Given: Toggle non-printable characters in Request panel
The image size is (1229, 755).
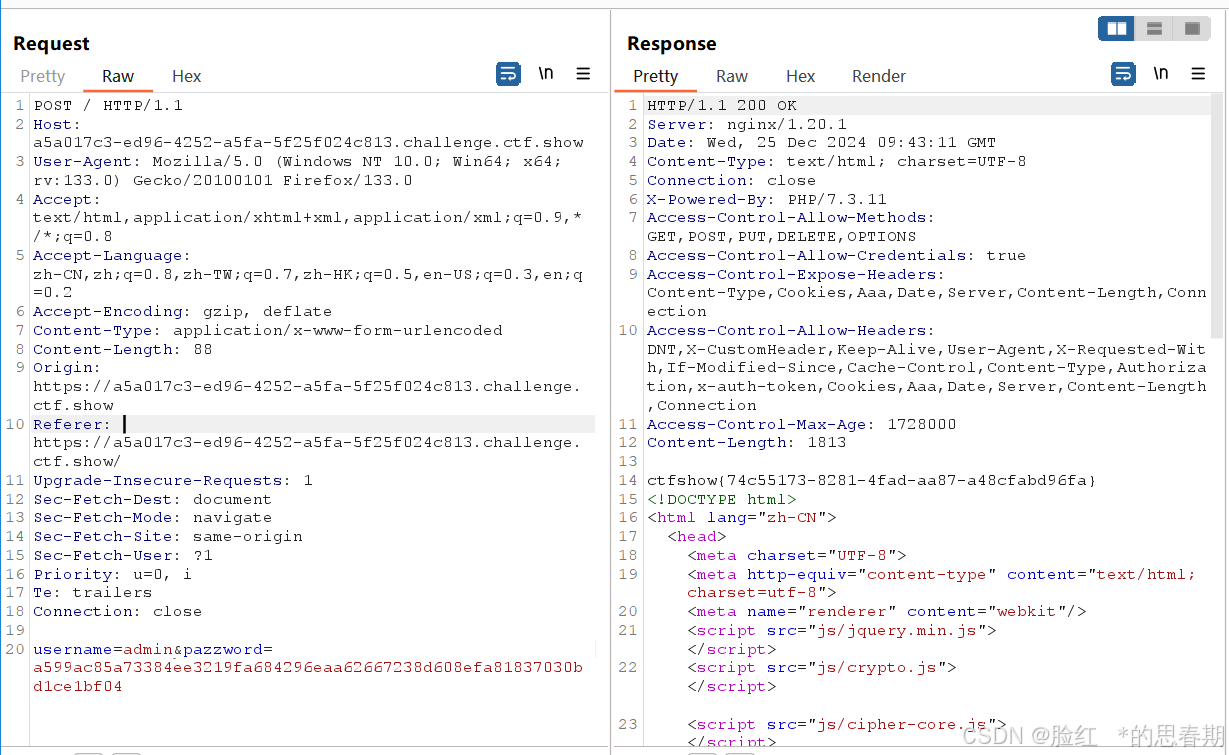Looking at the screenshot, I should point(546,74).
